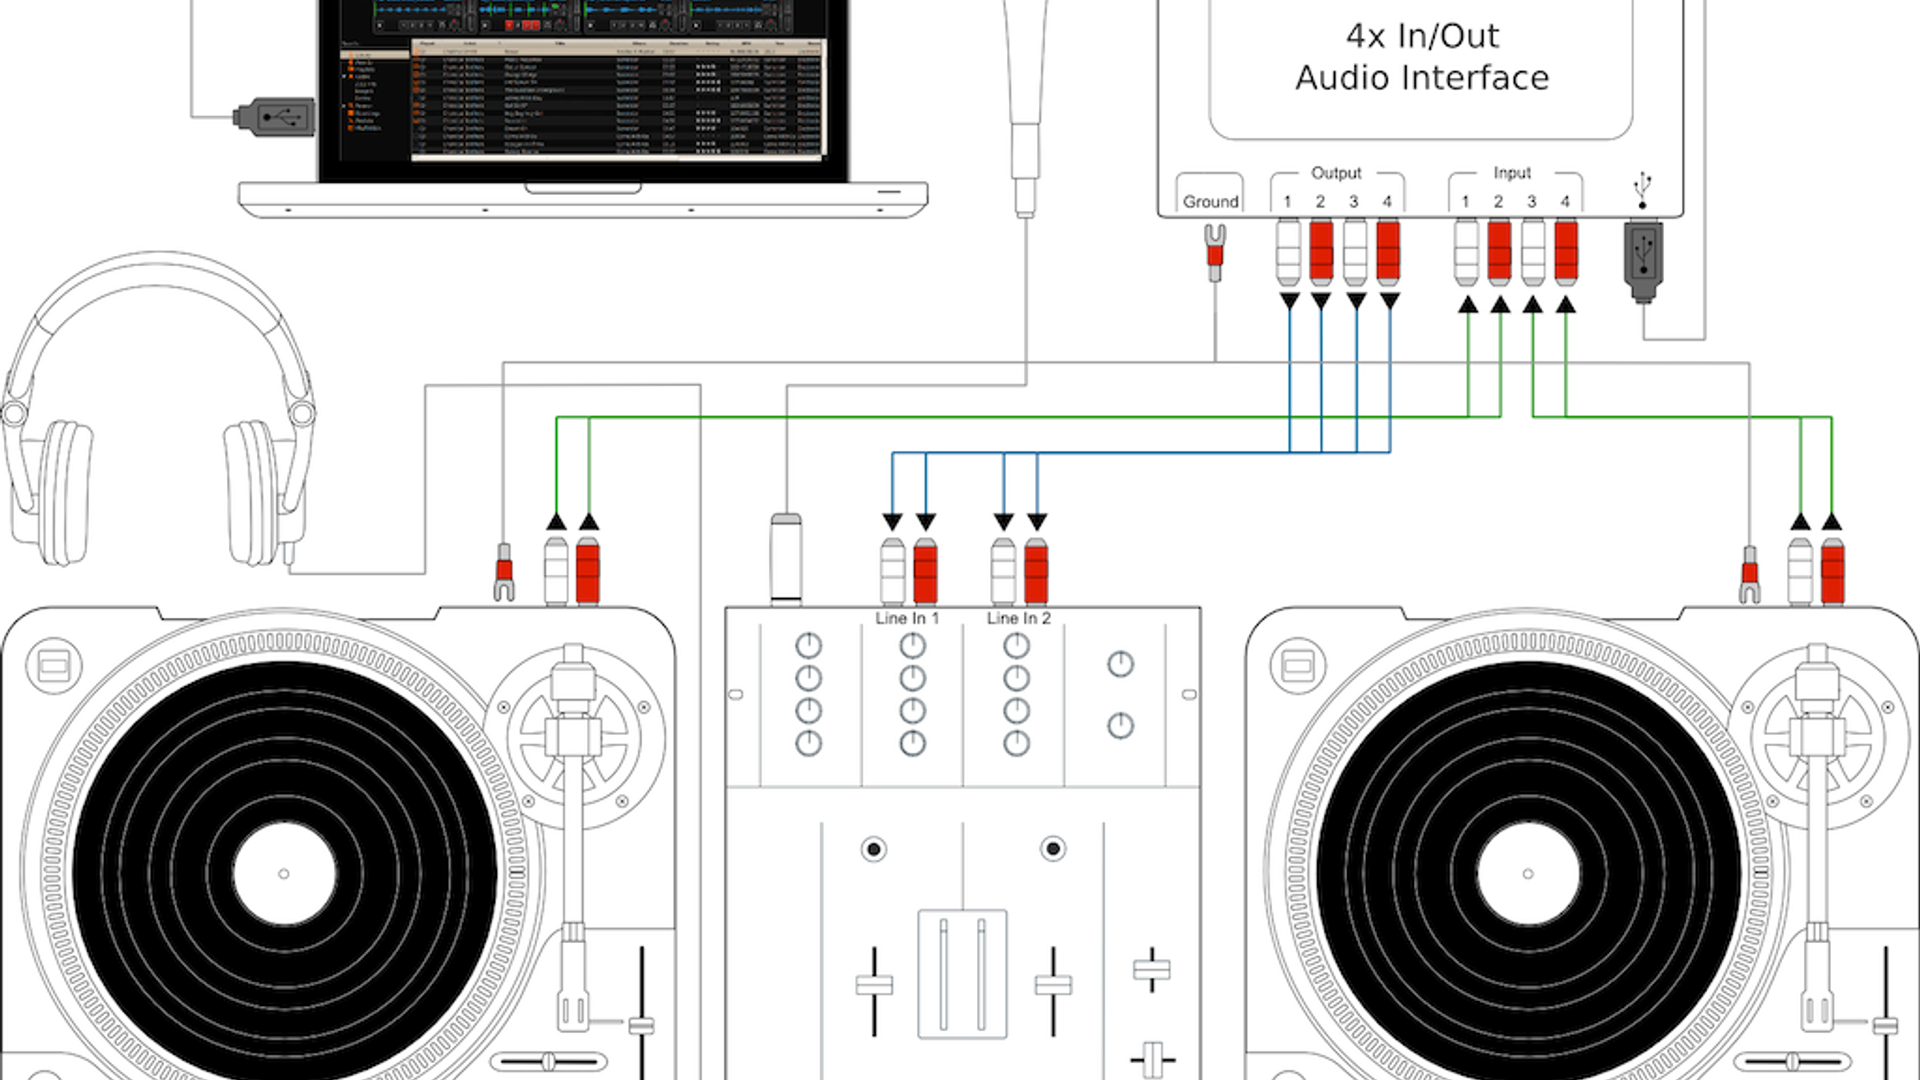Click the USB connector under the audio interface
Screen dimensions: 1920x1080
click(x=1643, y=260)
